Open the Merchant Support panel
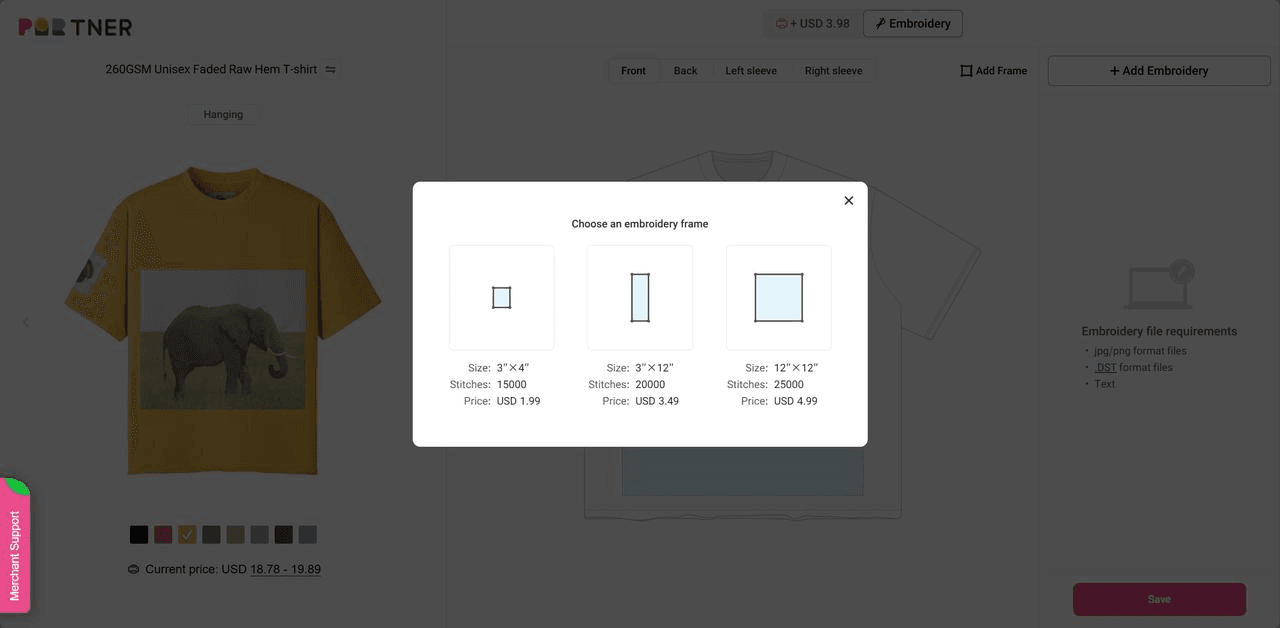Viewport: 1280px width, 628px height. point(15,546)
